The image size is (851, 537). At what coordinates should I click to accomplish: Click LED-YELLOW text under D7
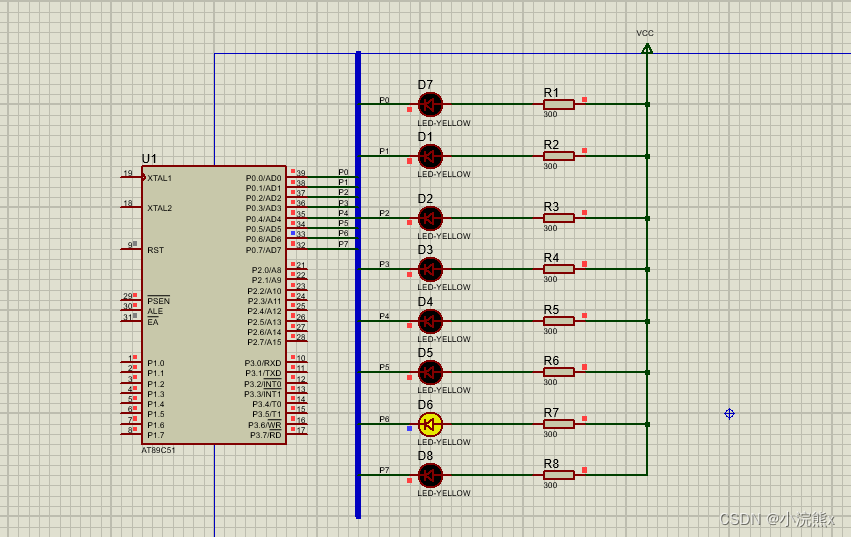pos(444,123)
